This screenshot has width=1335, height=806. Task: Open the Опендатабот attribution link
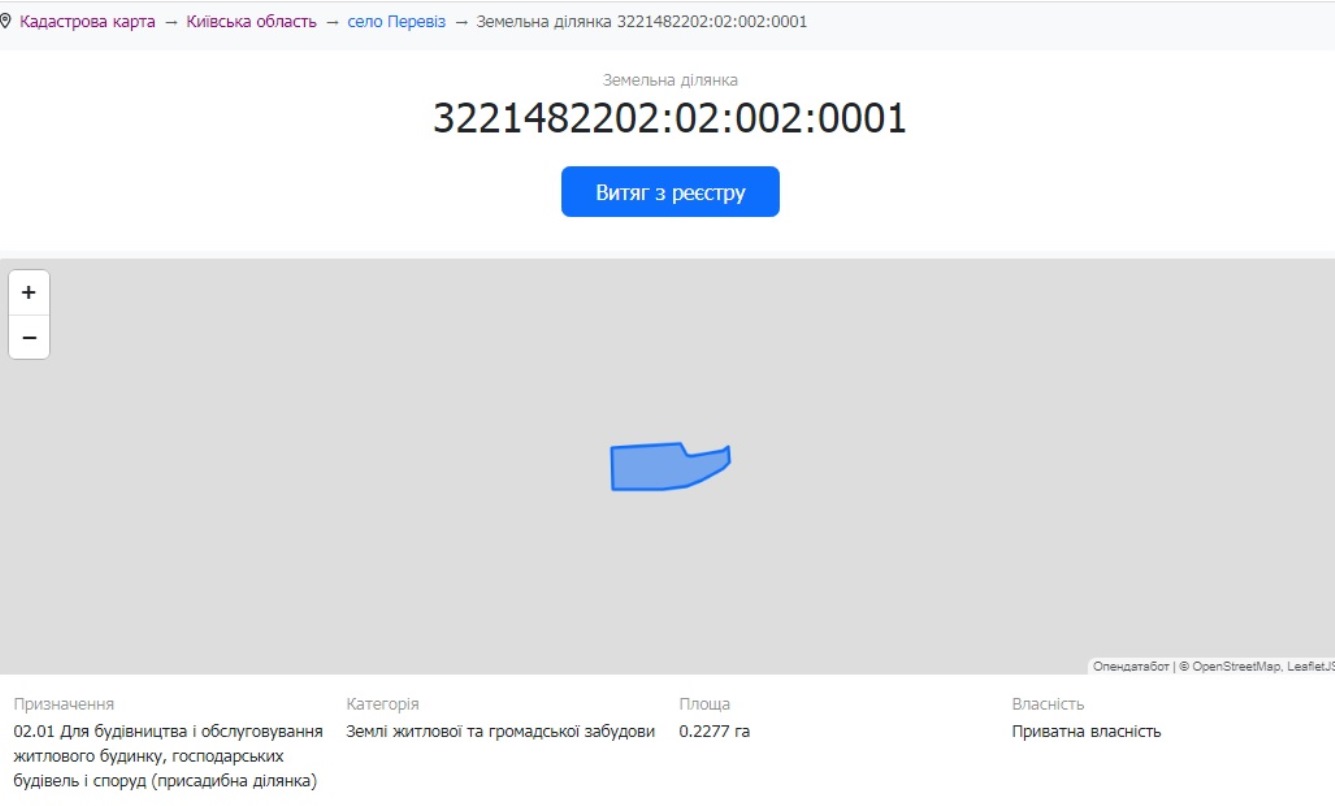tap(1130, 666)
